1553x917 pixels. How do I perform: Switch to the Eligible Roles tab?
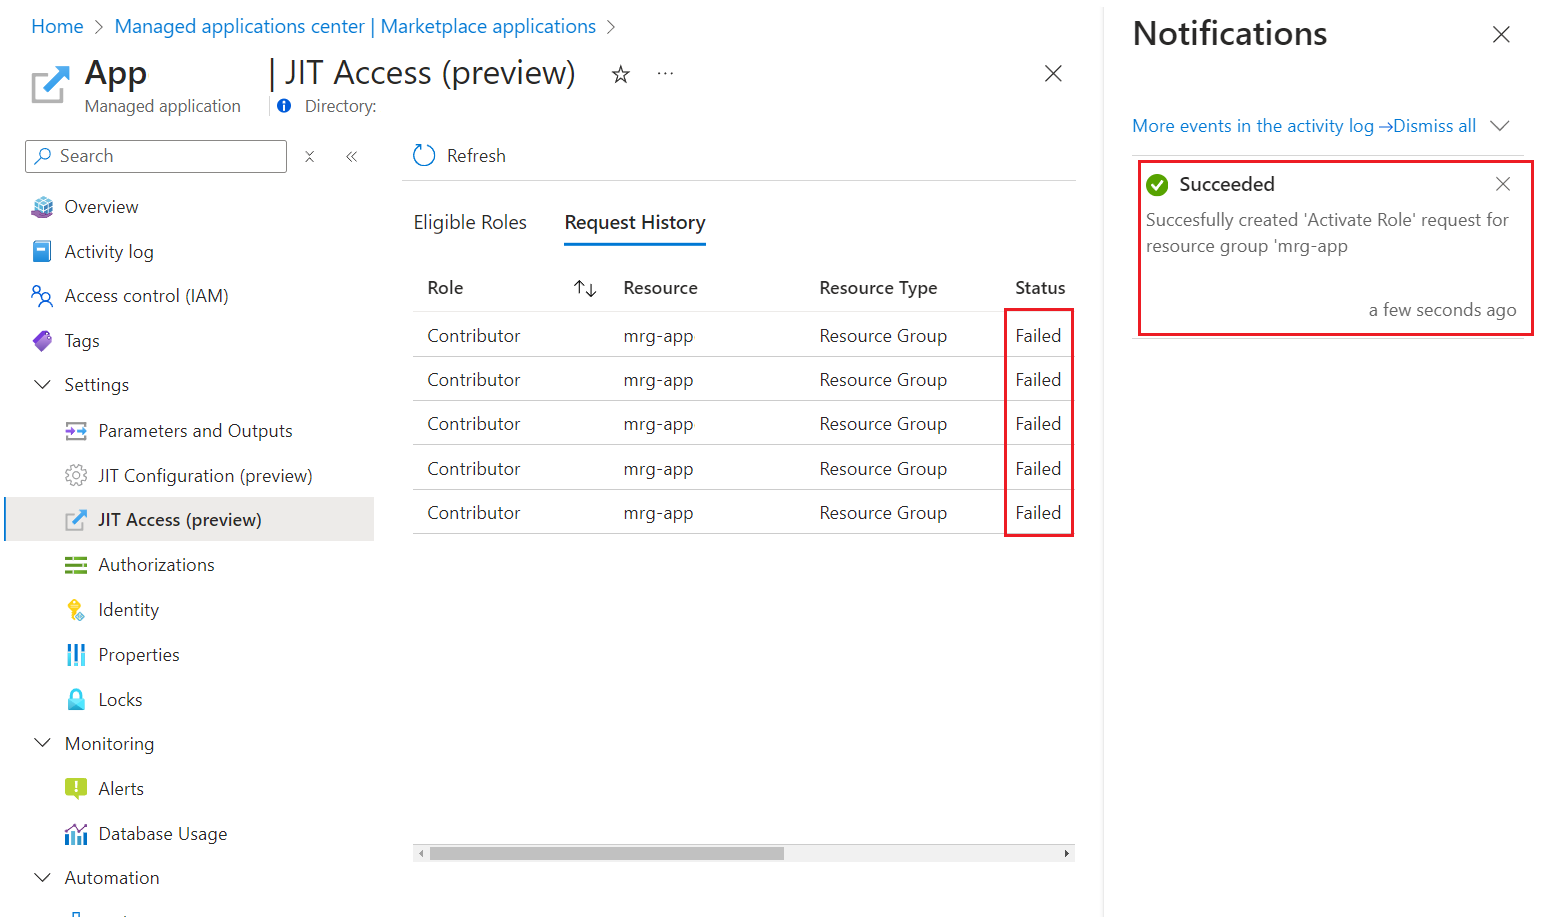click(470, 222)
